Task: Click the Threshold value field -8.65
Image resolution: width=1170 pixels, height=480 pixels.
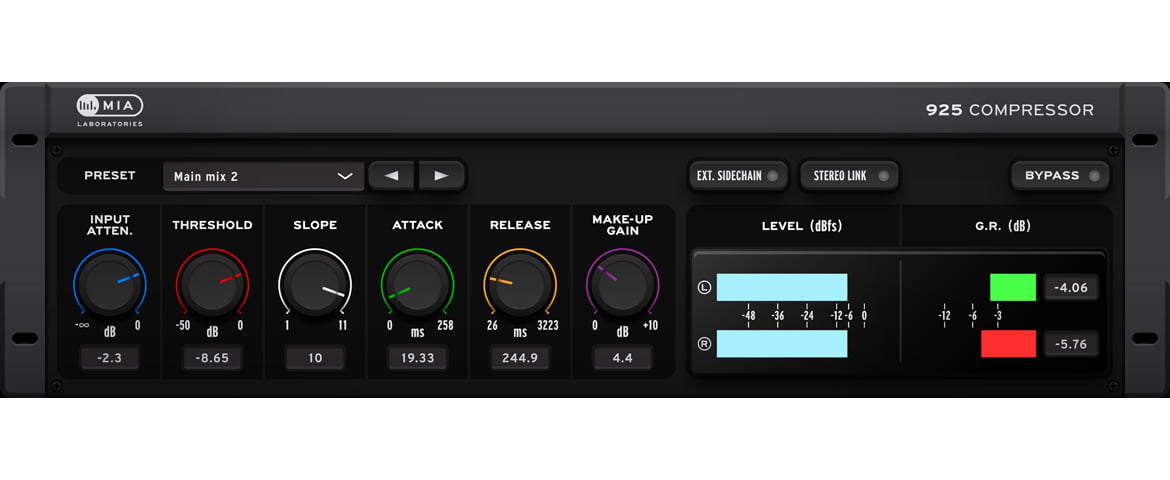Action: (212, 358)
